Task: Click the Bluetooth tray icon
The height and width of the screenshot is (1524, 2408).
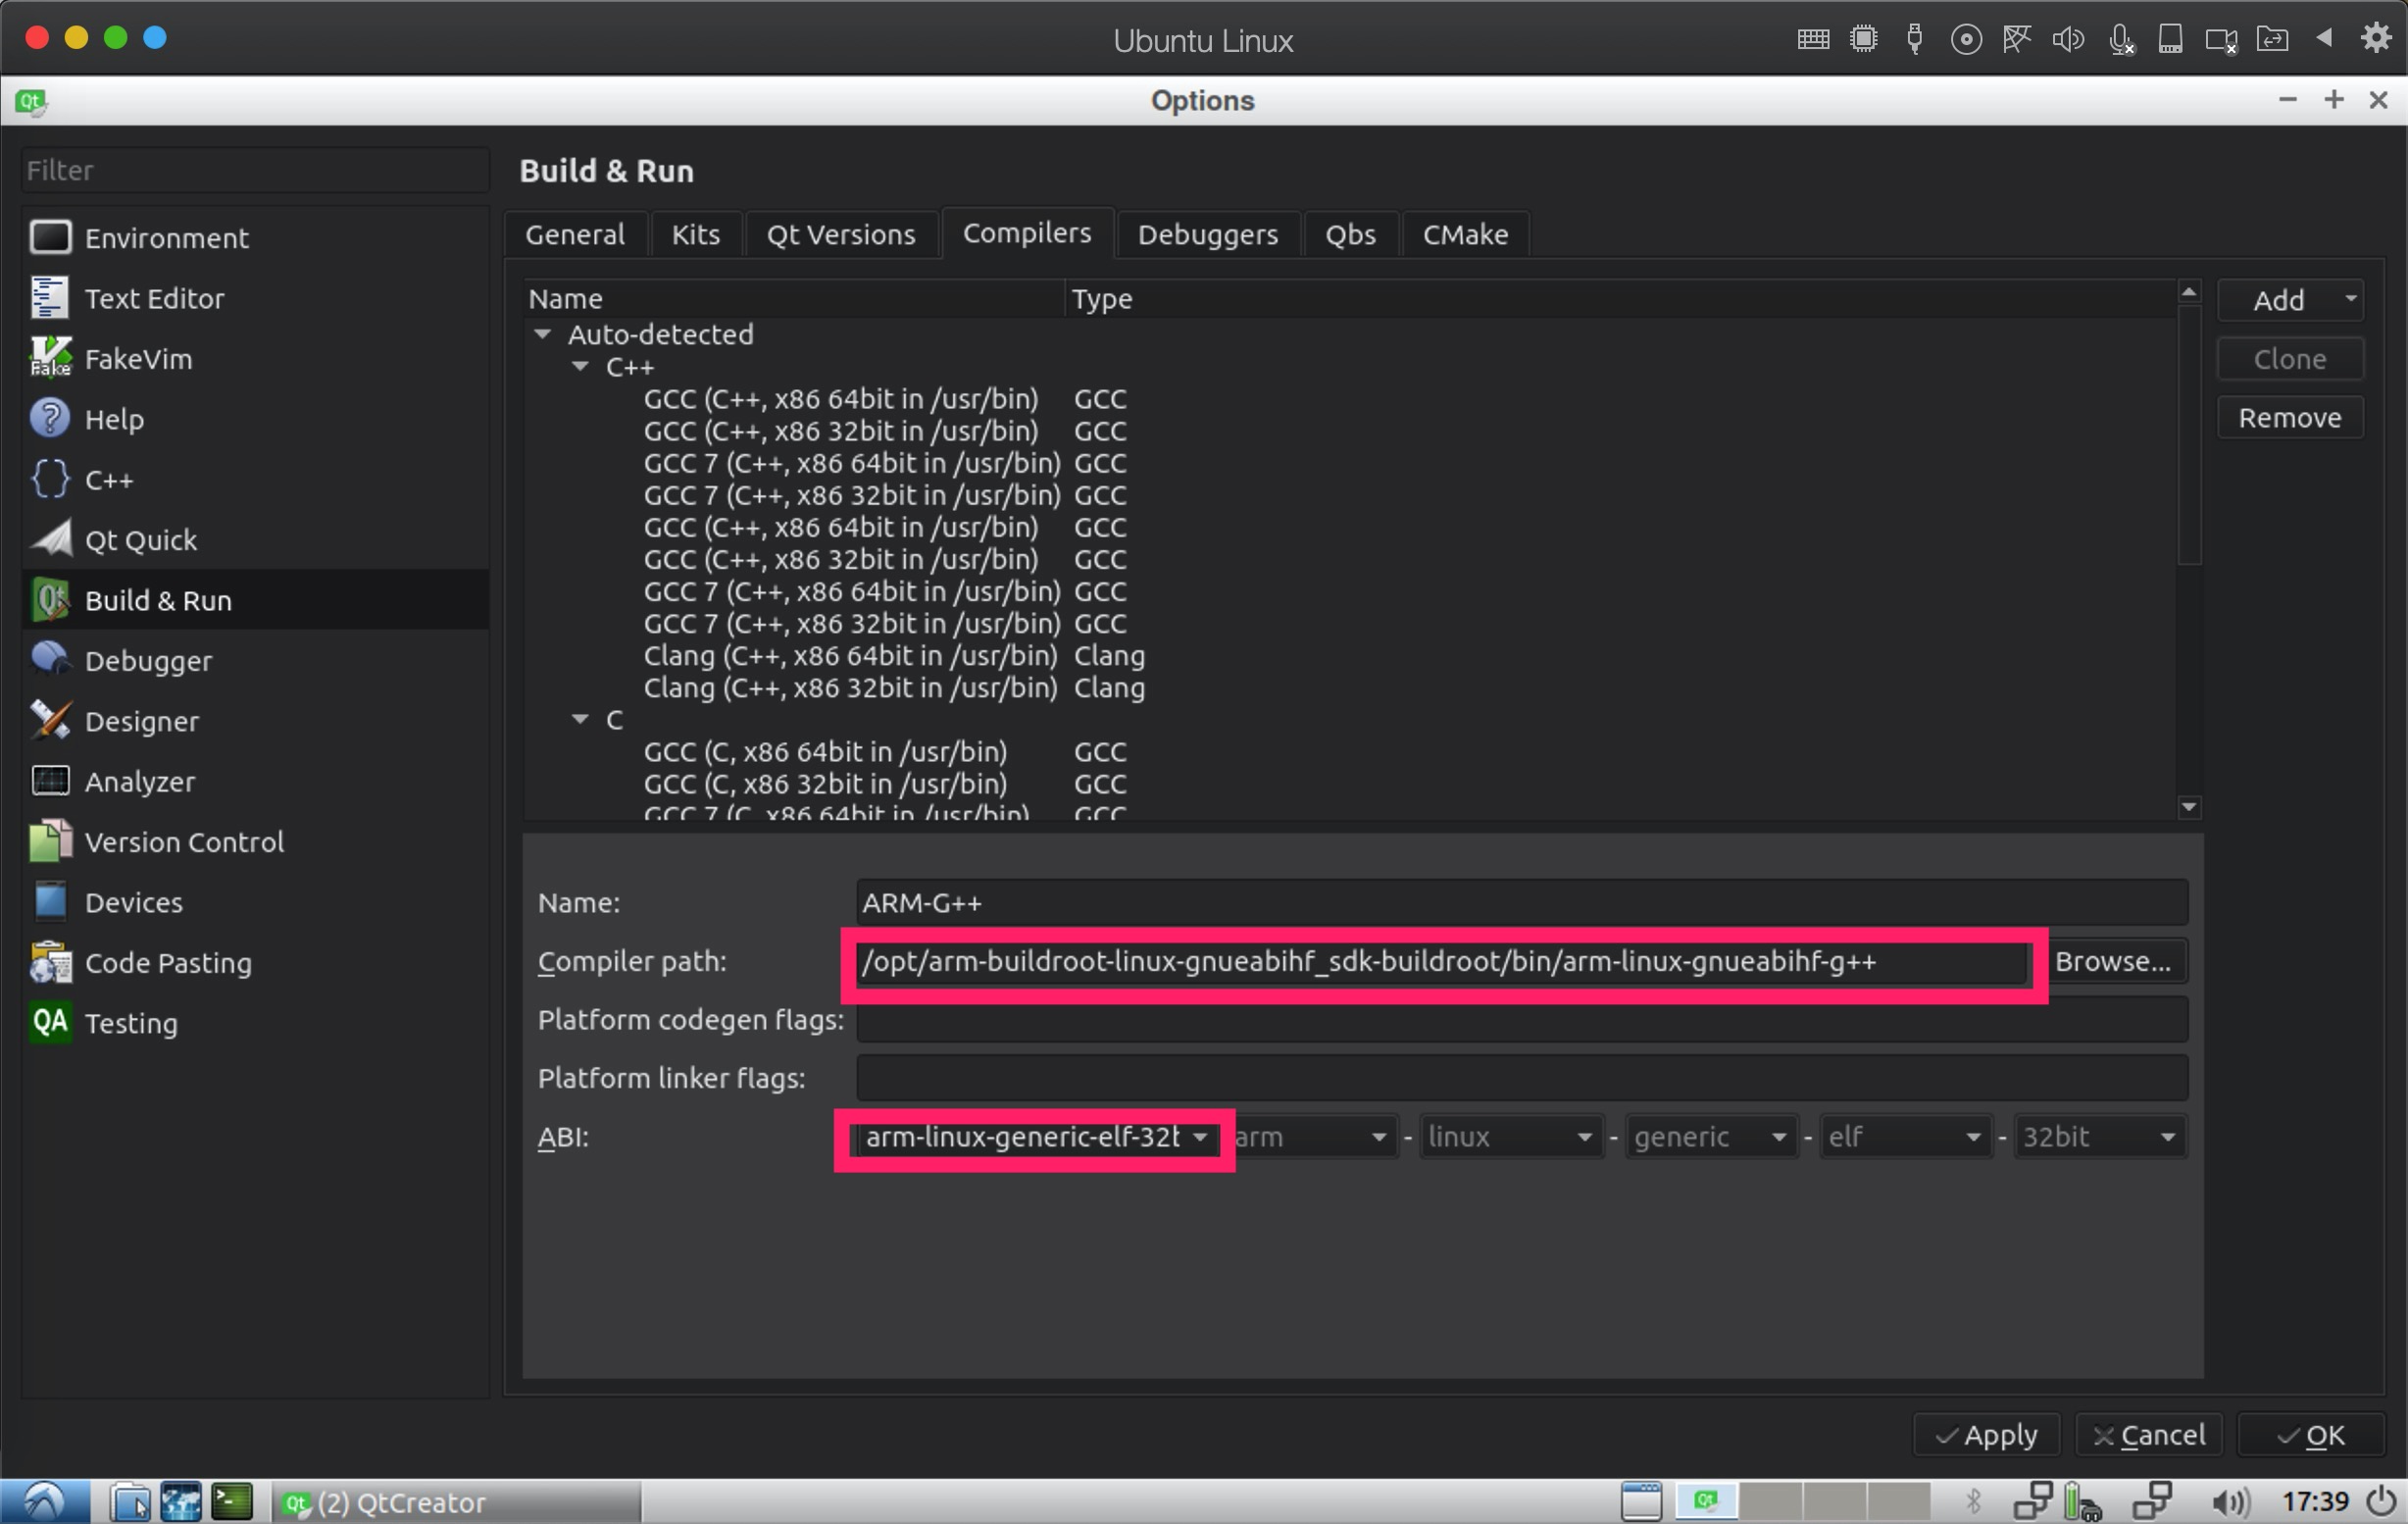Action: pos(1973,1502)
